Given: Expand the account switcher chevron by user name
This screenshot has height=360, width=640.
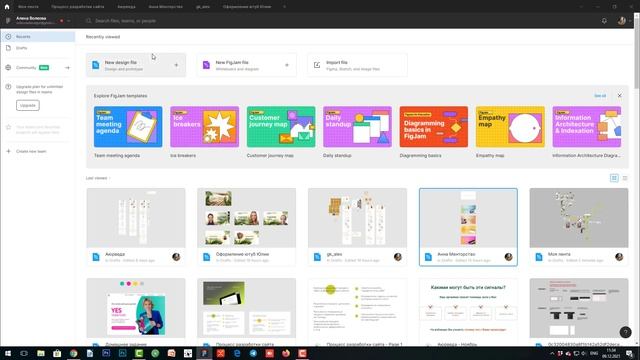Looking at the screenshot, I should point(69,20).
